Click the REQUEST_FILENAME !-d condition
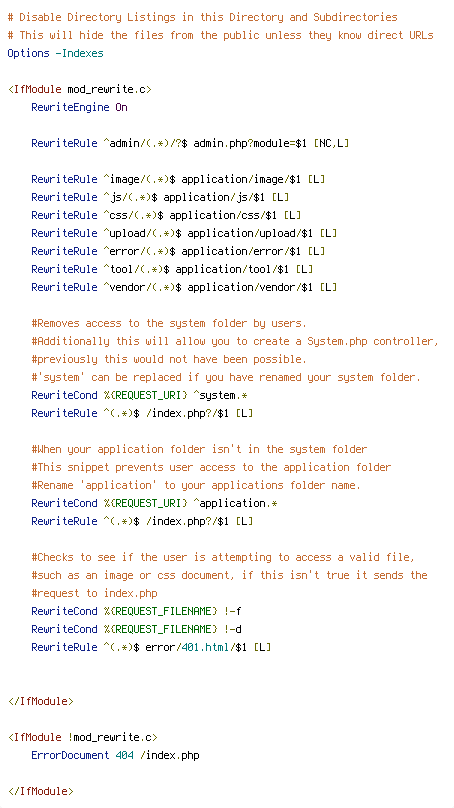This screenshot has height=808, width=454. 136,629
